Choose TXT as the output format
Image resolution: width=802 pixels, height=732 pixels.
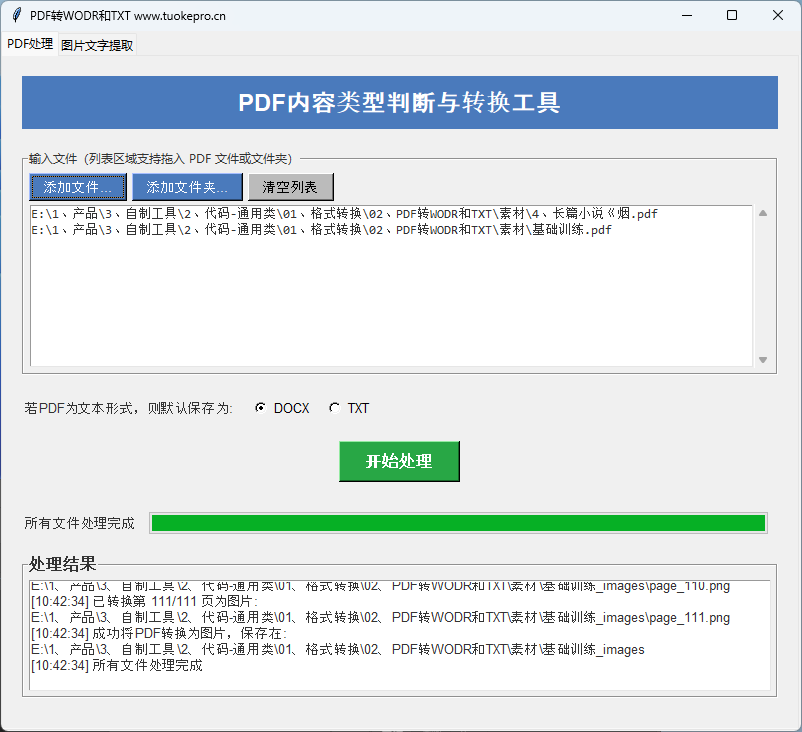click(x=335, y=407)
